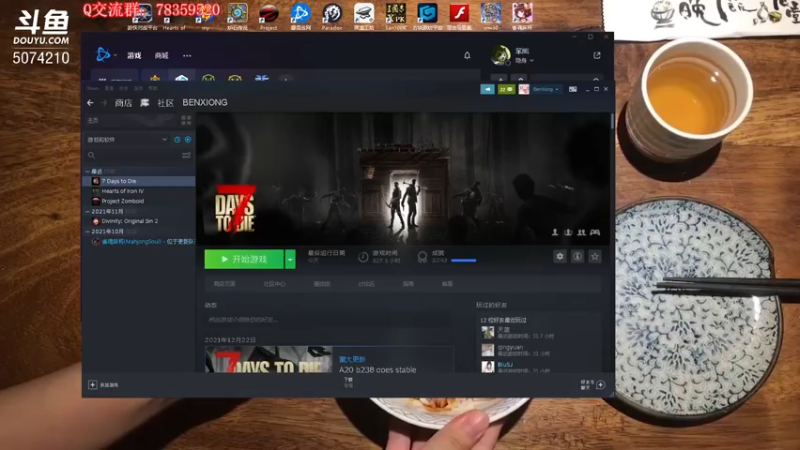Open the game settings gear icon

560,257
